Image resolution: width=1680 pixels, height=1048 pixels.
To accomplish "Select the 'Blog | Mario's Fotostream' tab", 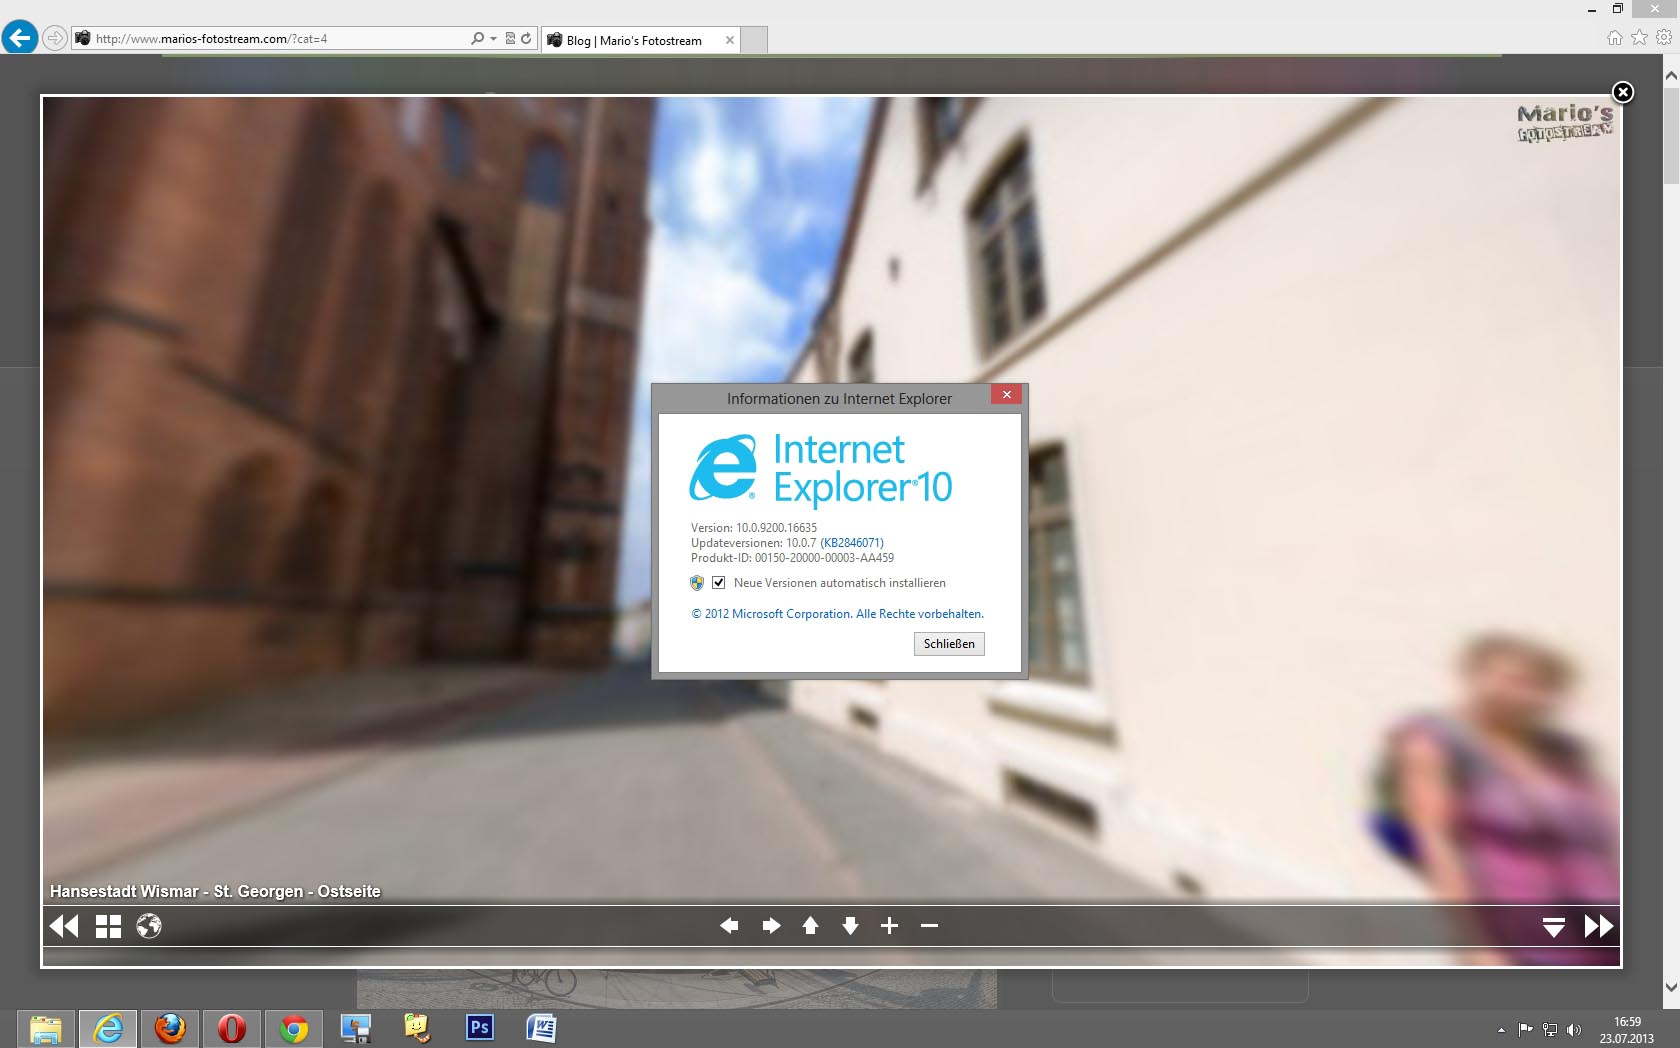I will pyautogui.click(x=634, y=41).
